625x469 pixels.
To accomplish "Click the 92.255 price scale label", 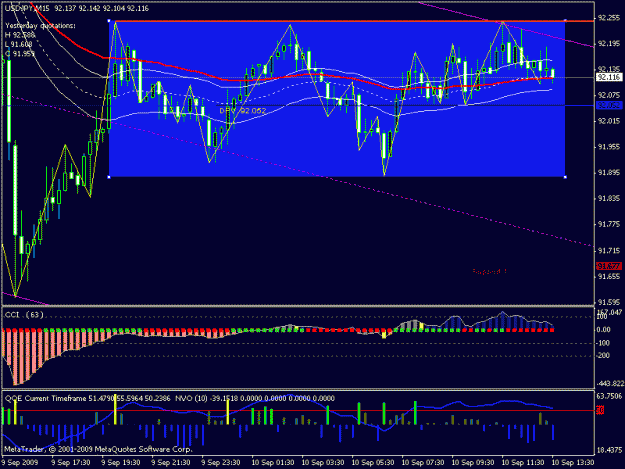I will [x=609, y=18].
